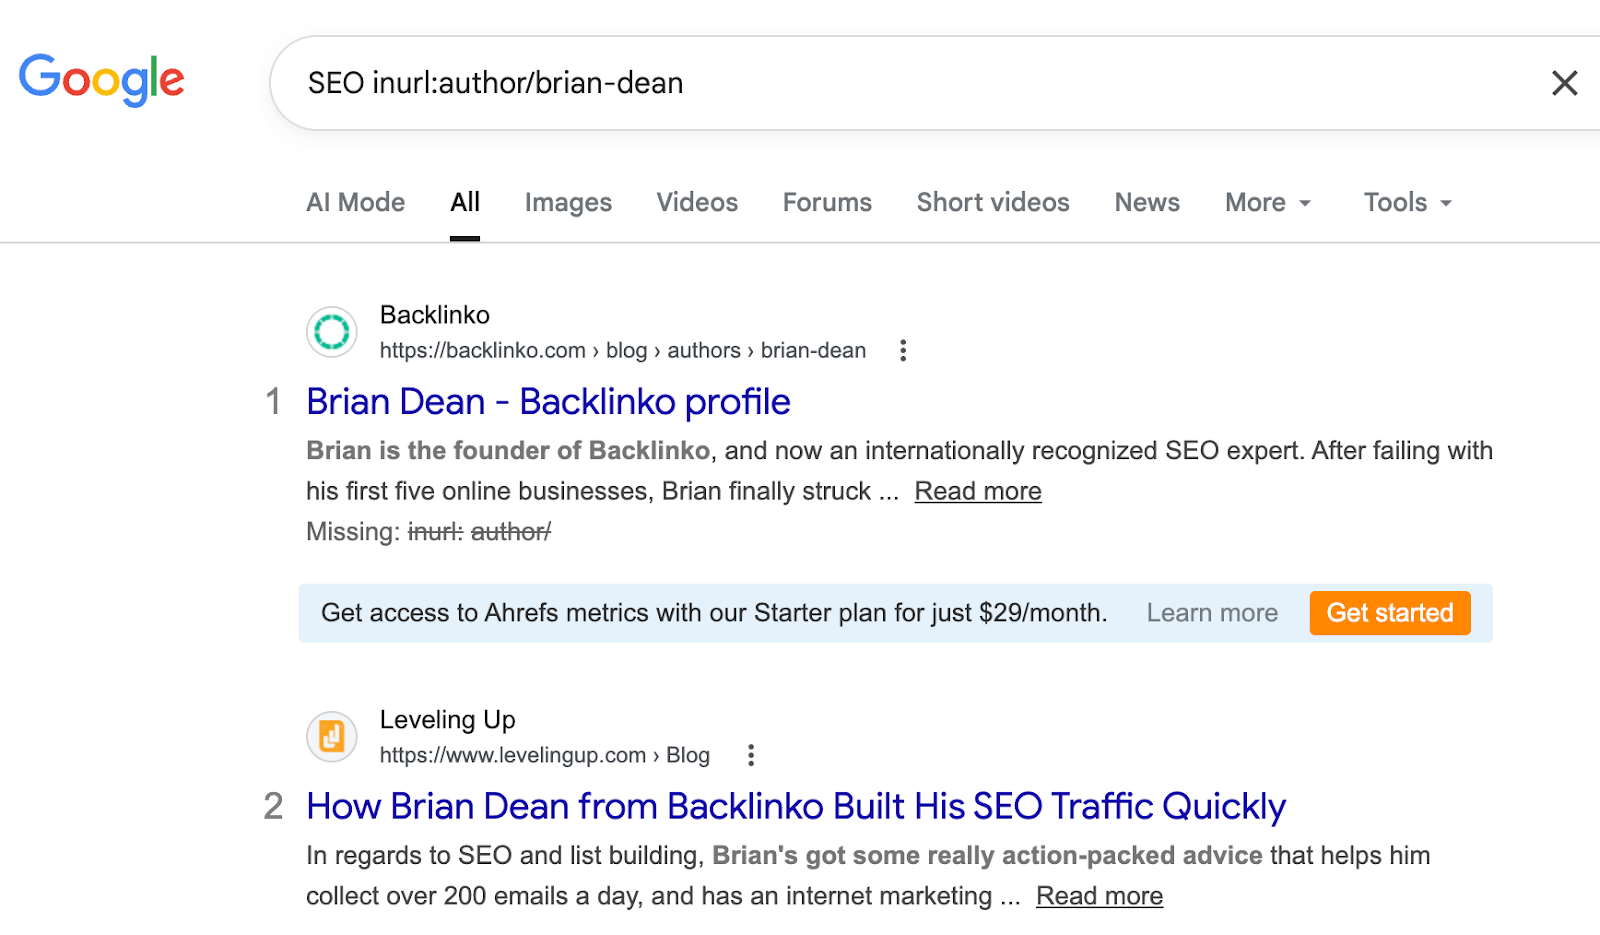Image resolution: width=1600 pixels, height=935 pixels.
Task: Switch to Short videos tab
Action: 993,203
